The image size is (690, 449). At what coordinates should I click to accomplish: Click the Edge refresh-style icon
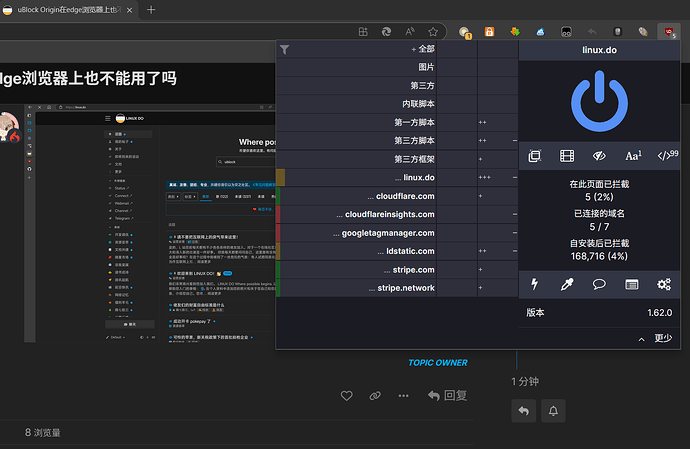coord(386,32)
